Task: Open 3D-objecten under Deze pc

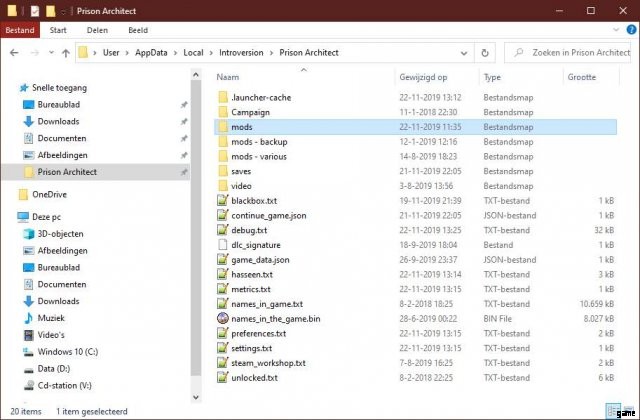Action: click(x=60, y=234)
